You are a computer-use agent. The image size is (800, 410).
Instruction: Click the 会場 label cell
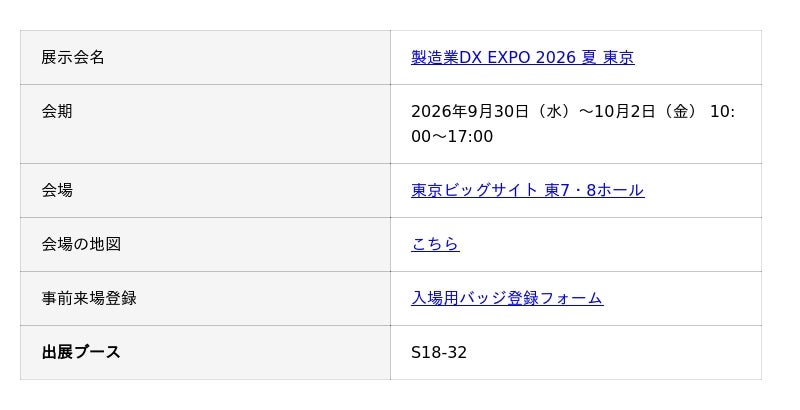[x=206, y=191]
